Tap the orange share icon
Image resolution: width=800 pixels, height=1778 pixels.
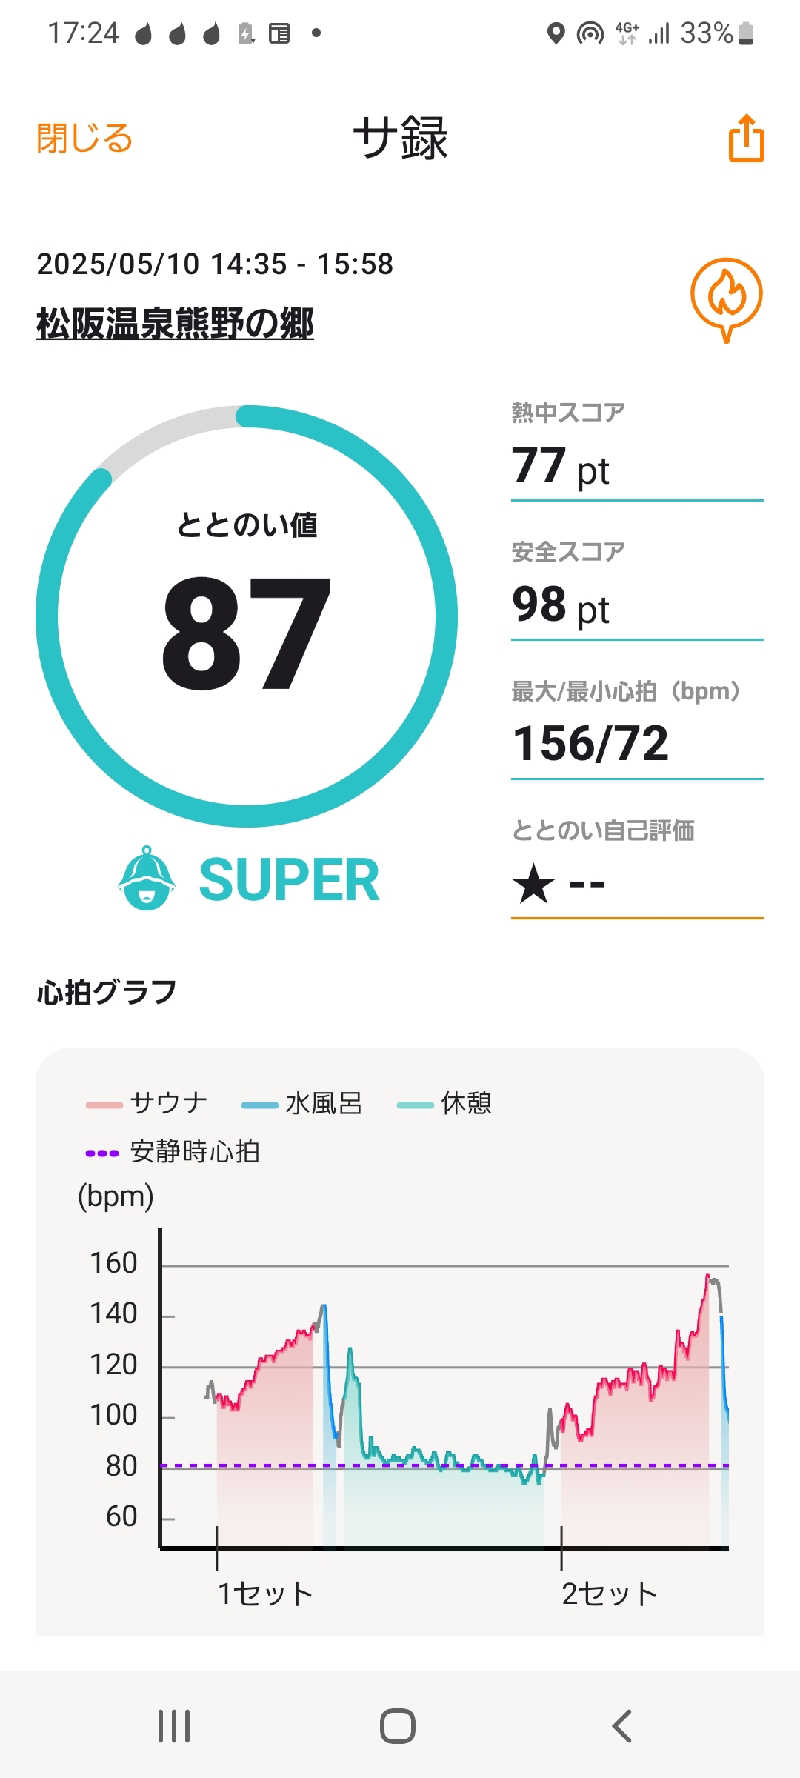click(746, 138)
